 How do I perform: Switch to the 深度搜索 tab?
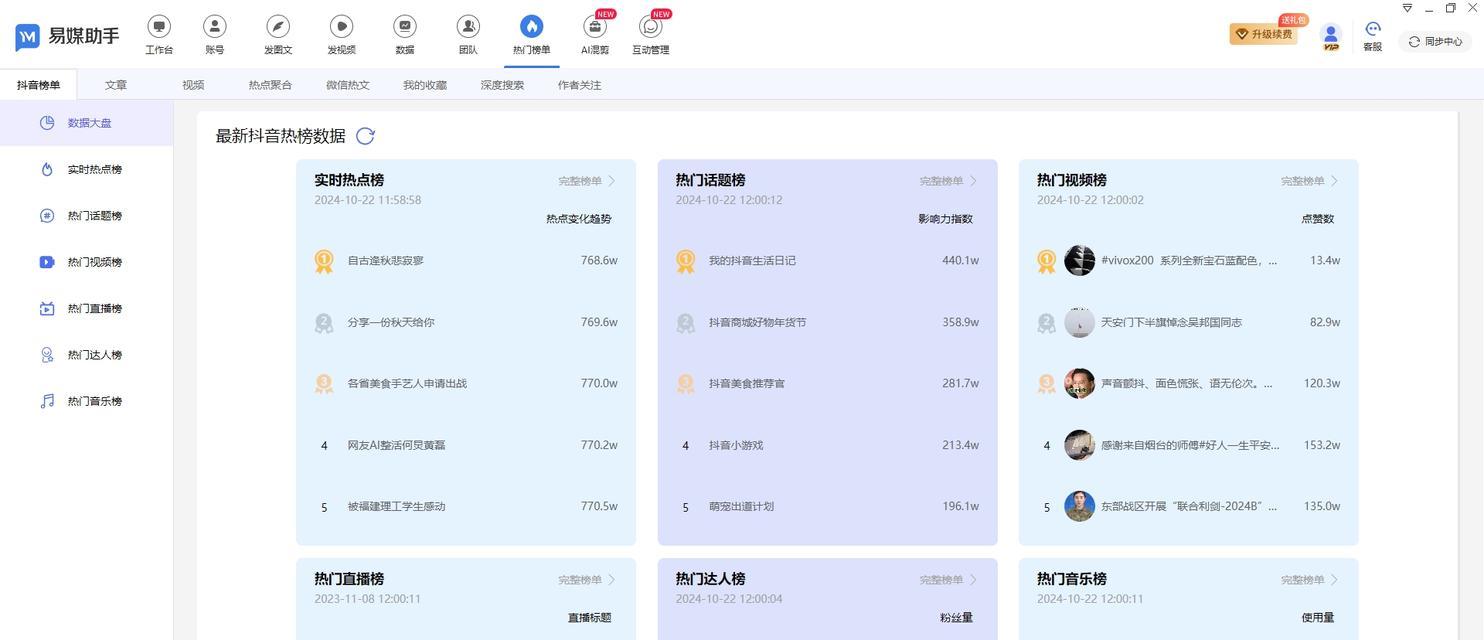[x=502, y=85]
